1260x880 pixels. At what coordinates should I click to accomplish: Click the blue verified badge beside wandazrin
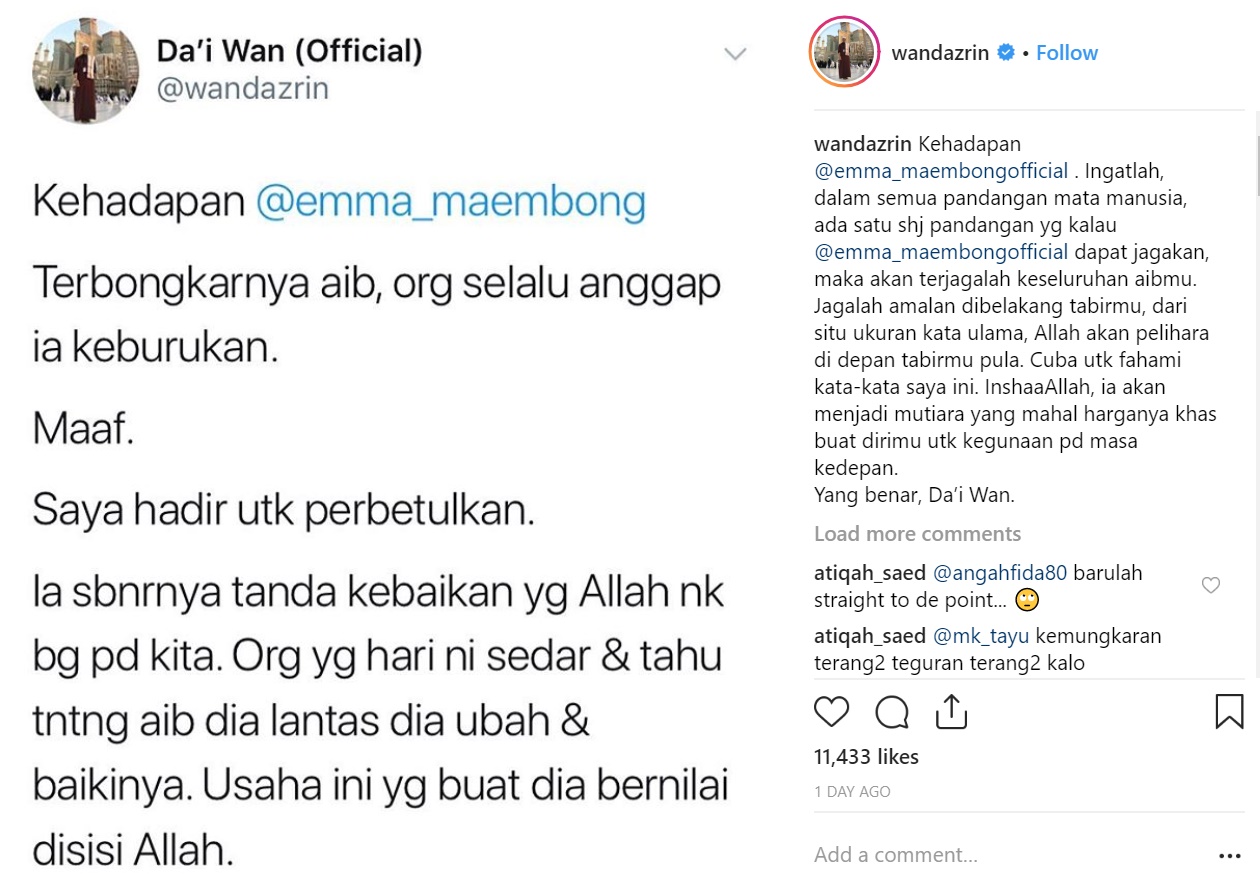[x=1006, y=53]
